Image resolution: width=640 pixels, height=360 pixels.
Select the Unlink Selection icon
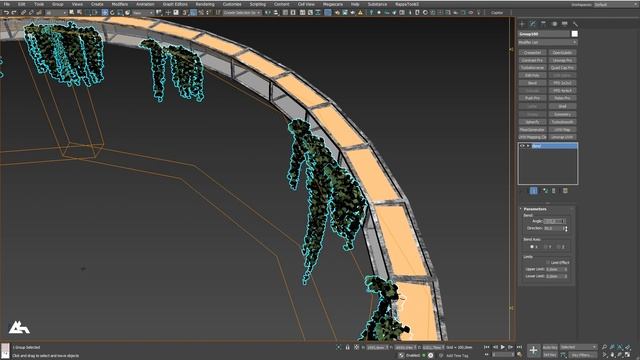pyautogui.click(x=31, y=13)
